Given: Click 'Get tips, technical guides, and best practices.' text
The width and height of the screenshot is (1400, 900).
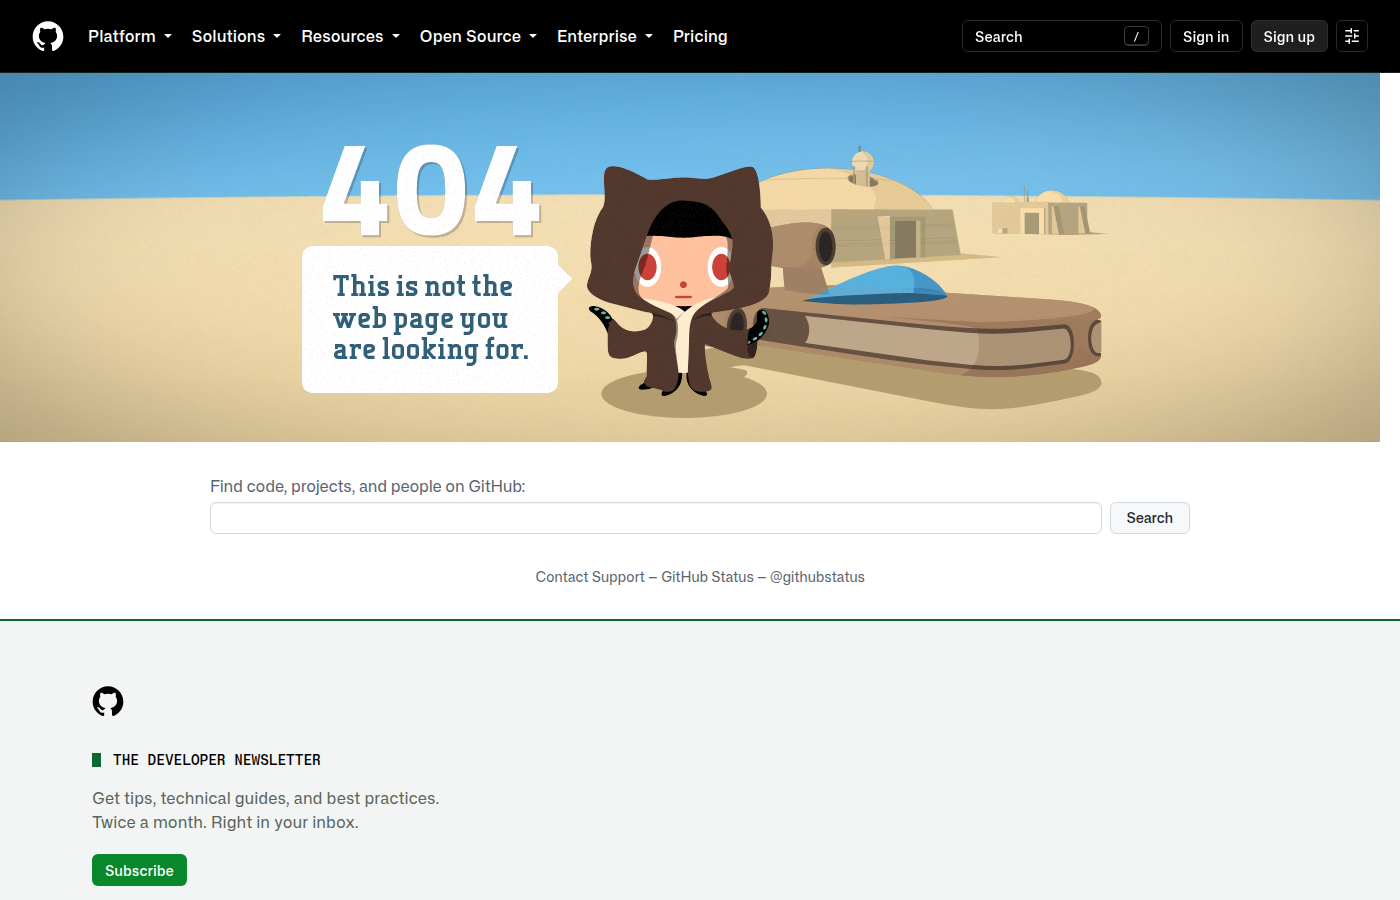Looking at the screenshot, I should pyautogui.click(x=266, y=798).
